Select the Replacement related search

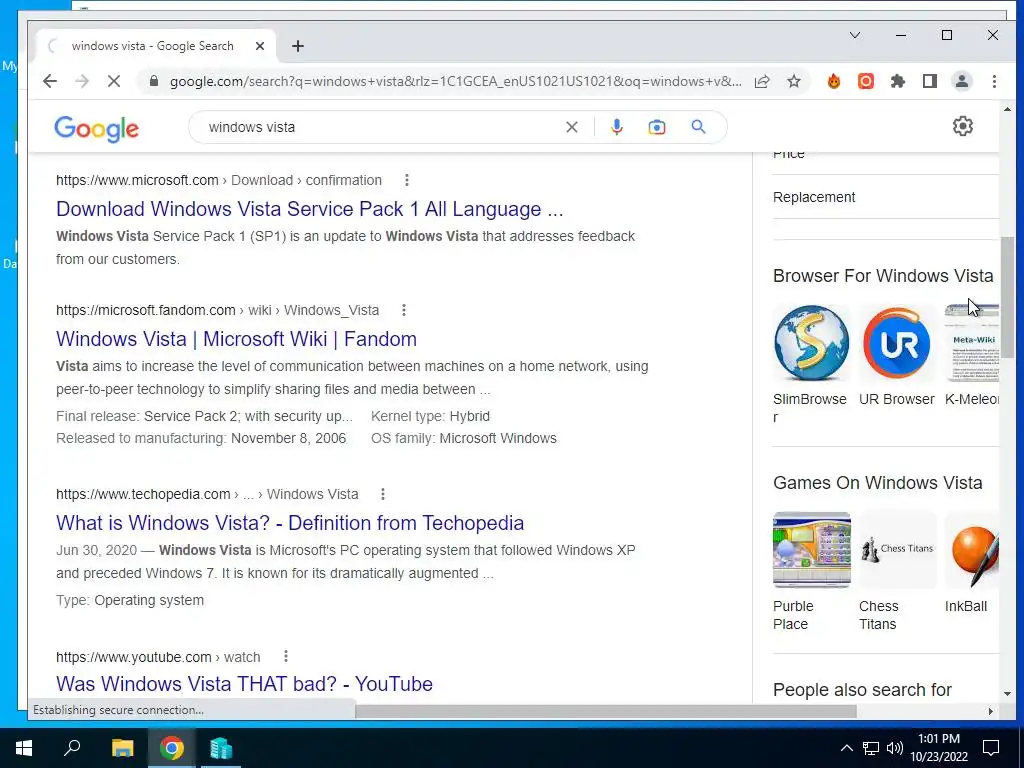point(814,197)
